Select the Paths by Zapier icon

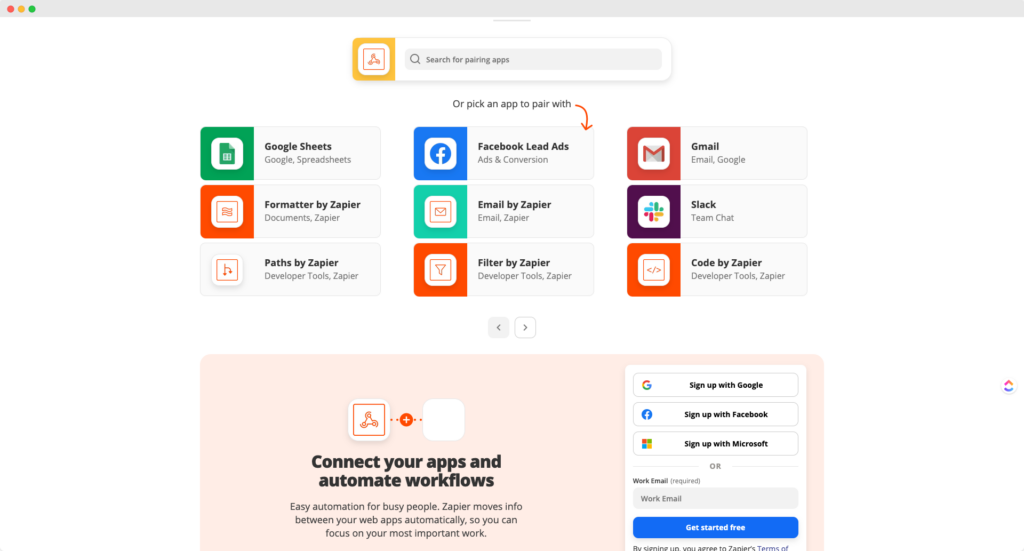click(227, 270)
